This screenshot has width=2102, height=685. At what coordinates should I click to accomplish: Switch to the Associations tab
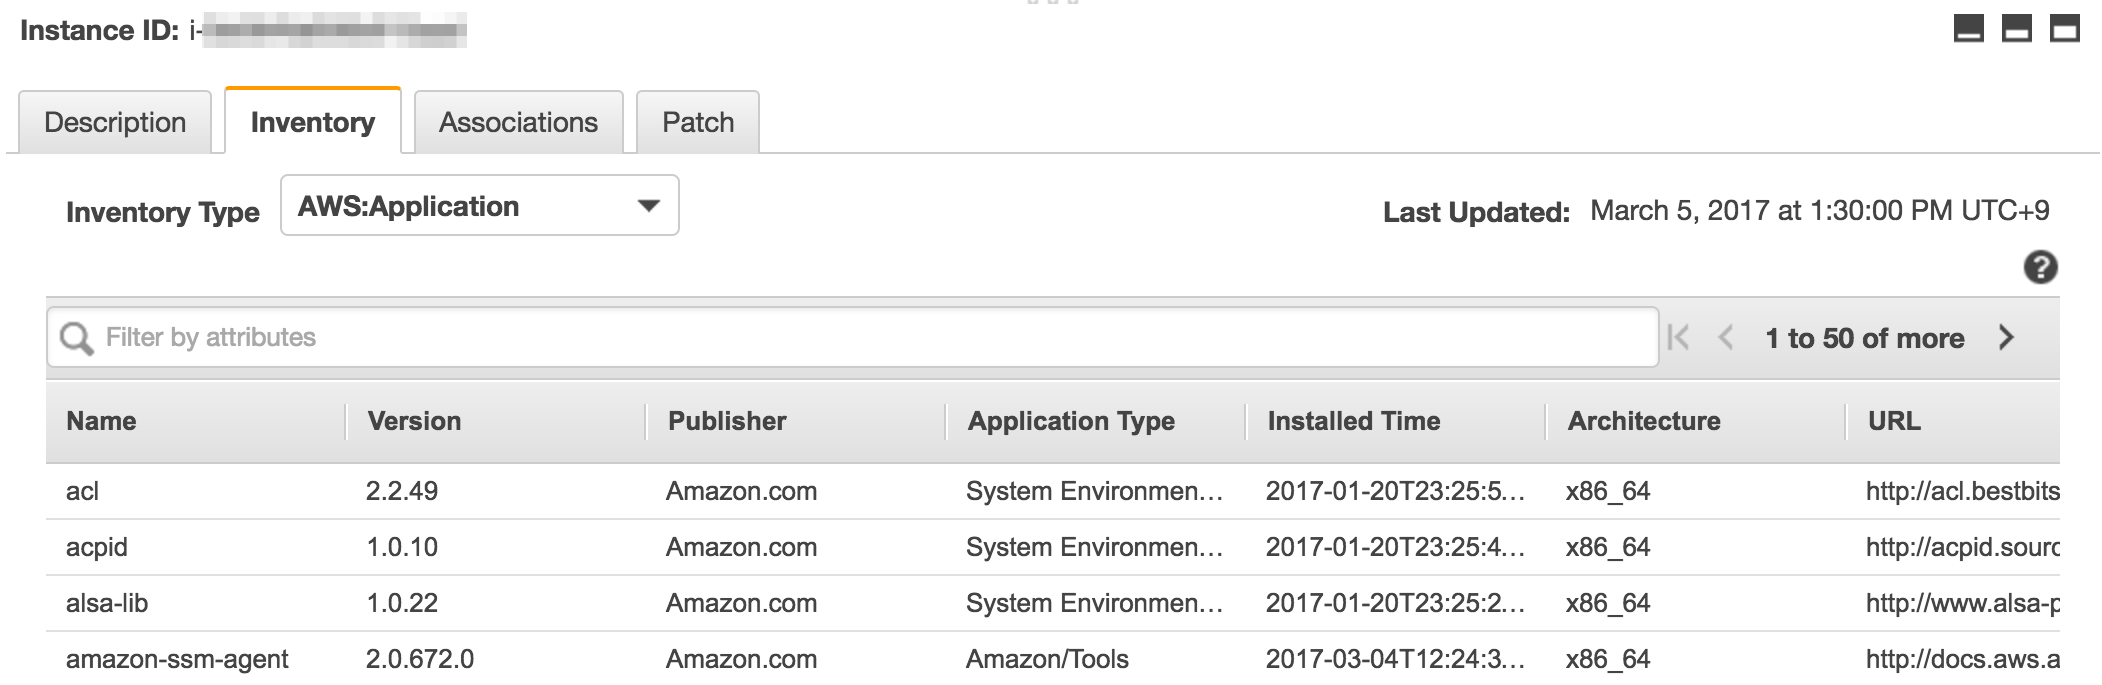coord(518,121)
